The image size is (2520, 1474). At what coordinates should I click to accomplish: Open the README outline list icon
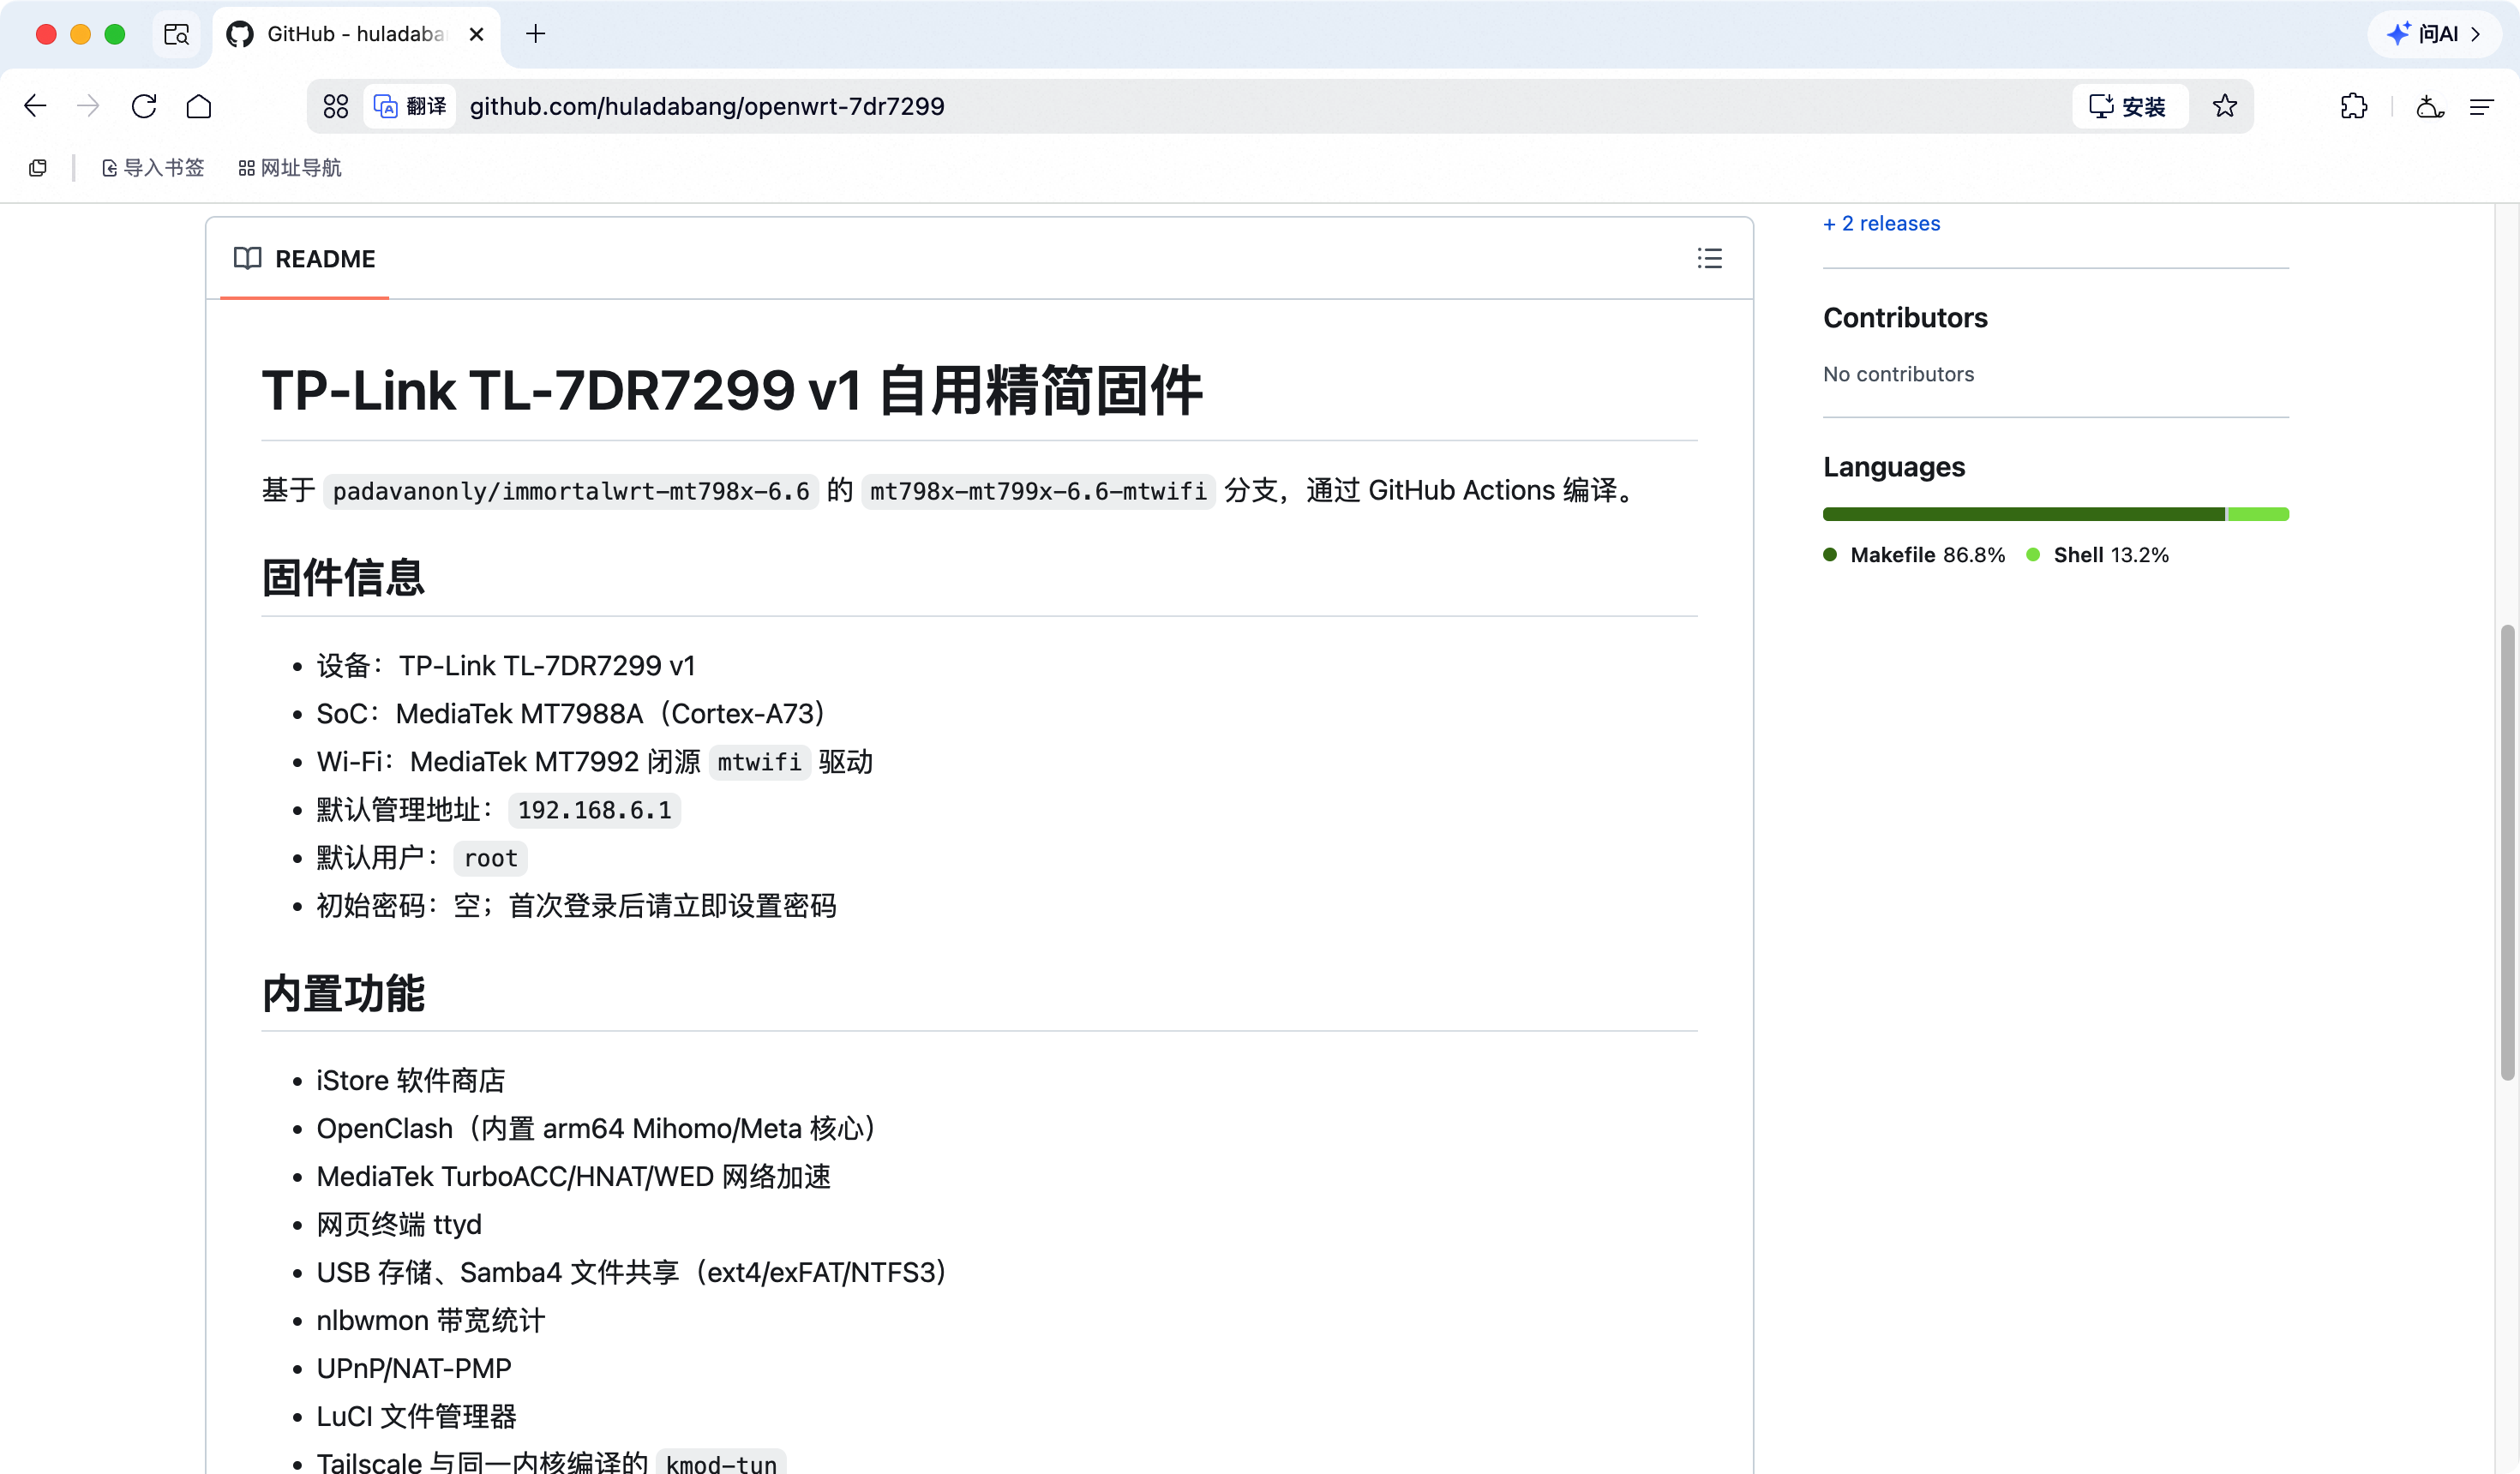(1709, 259)
